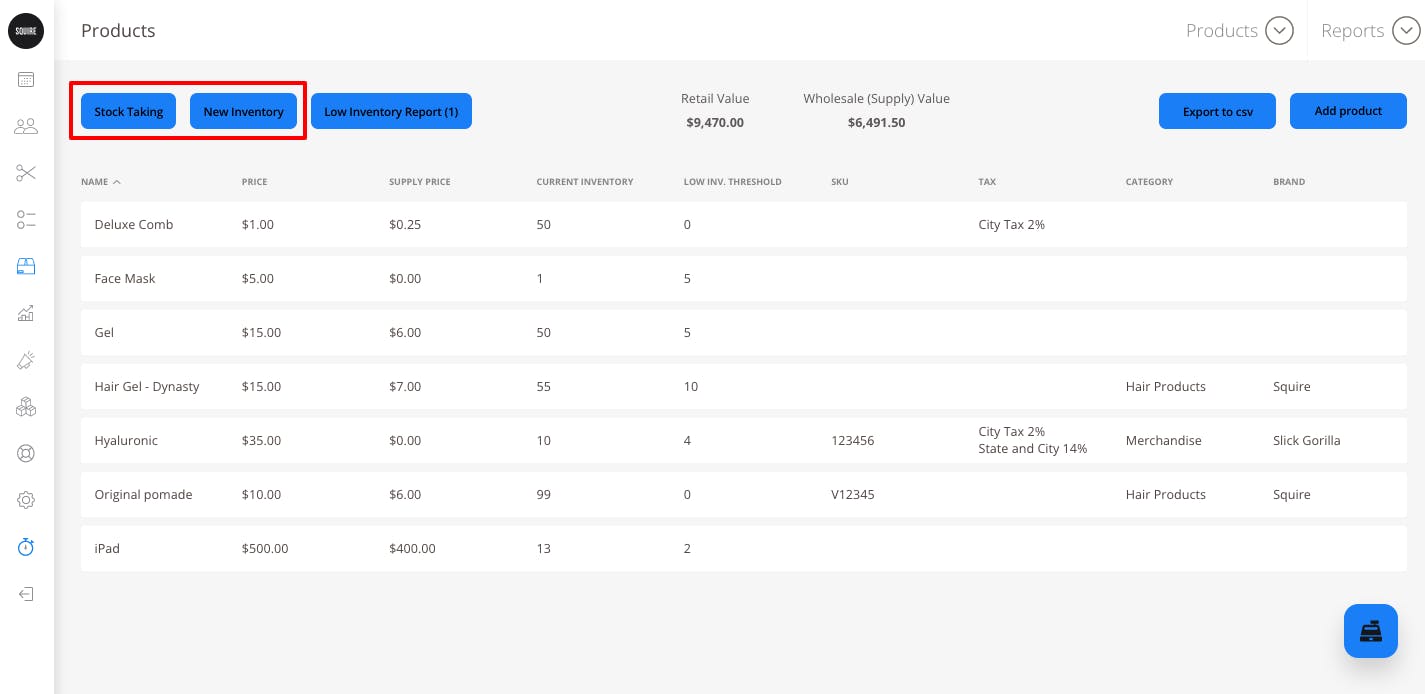Screen dimensions: 1425x694
Task: Click the Stock Taking button
Action: point(129,112)
